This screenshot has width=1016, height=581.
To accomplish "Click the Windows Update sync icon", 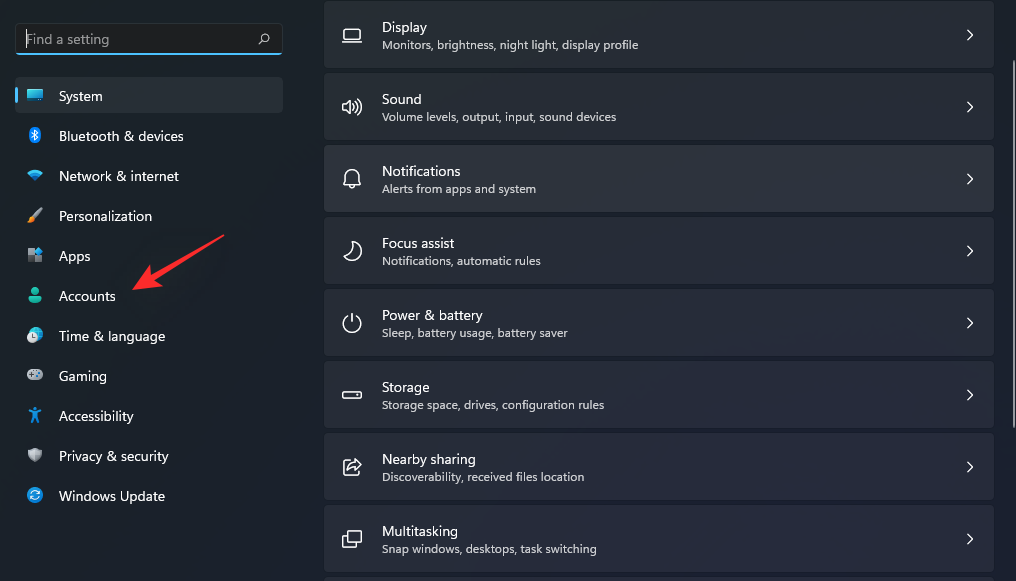I will click(x=35, y=496).
